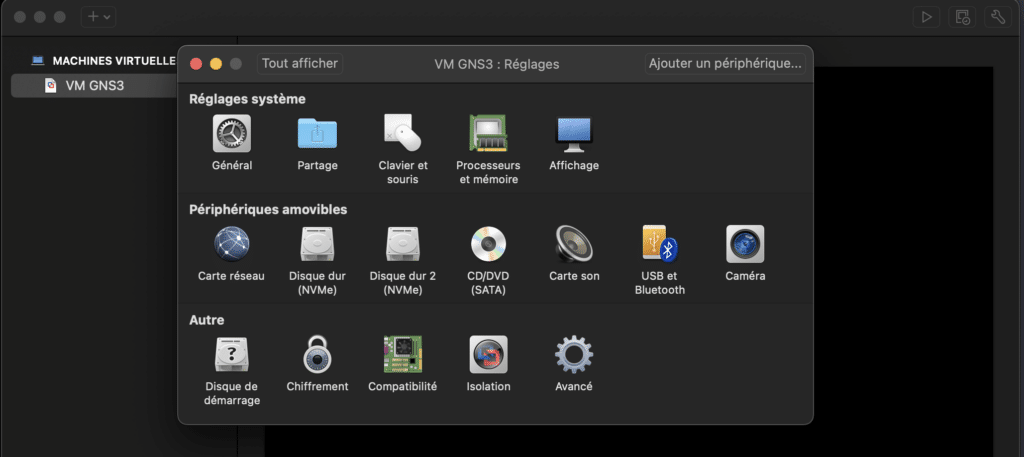Open Compatibilité settings

(402, 355)
